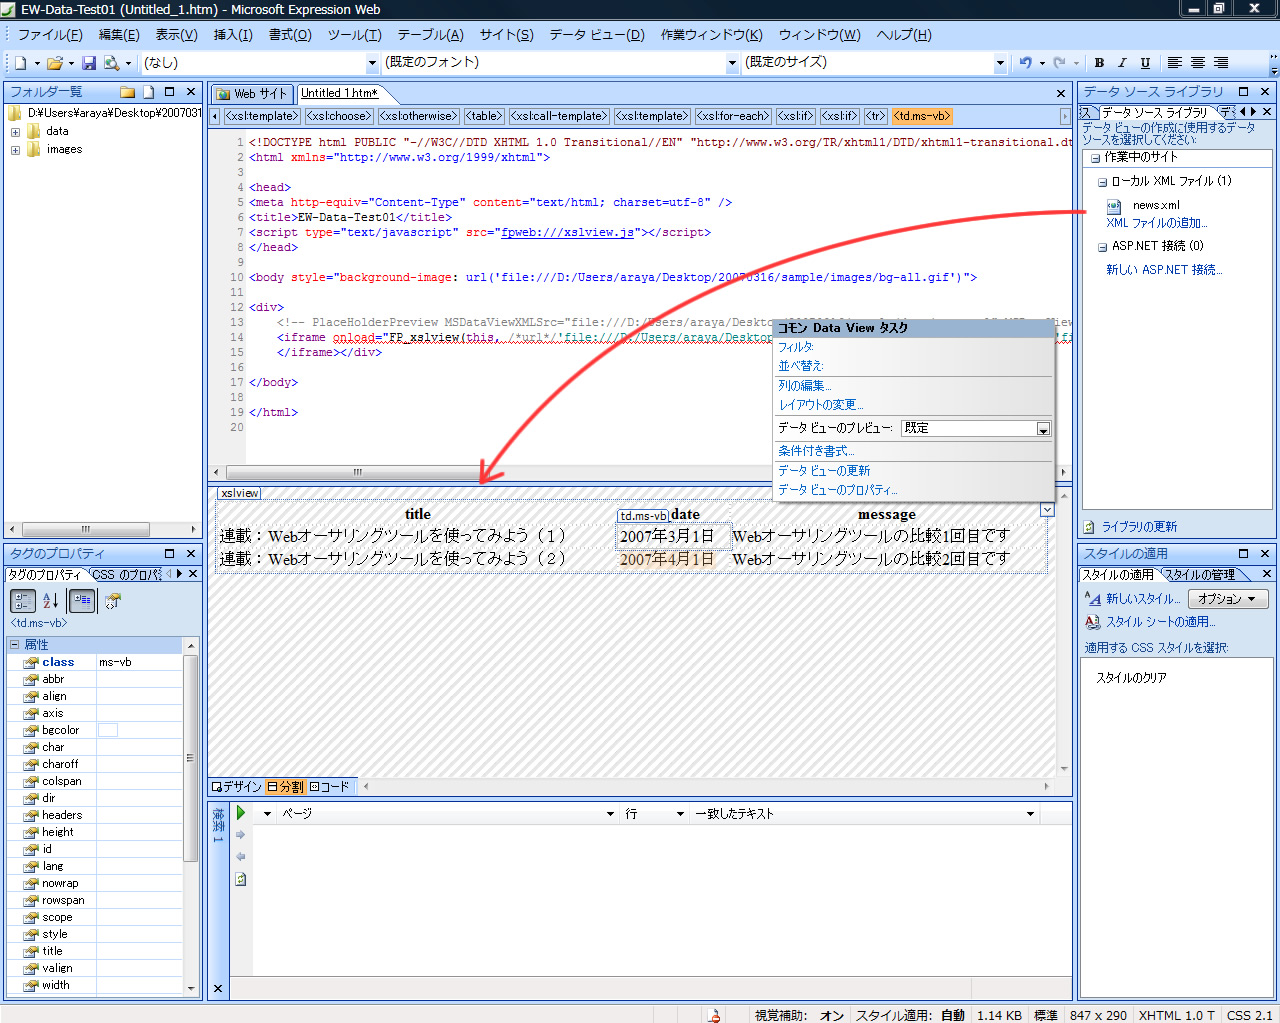Screen dimensions: 1280x1023
Task: Click the 条件付き書式 link in the task menu
Action: point(816,451)
